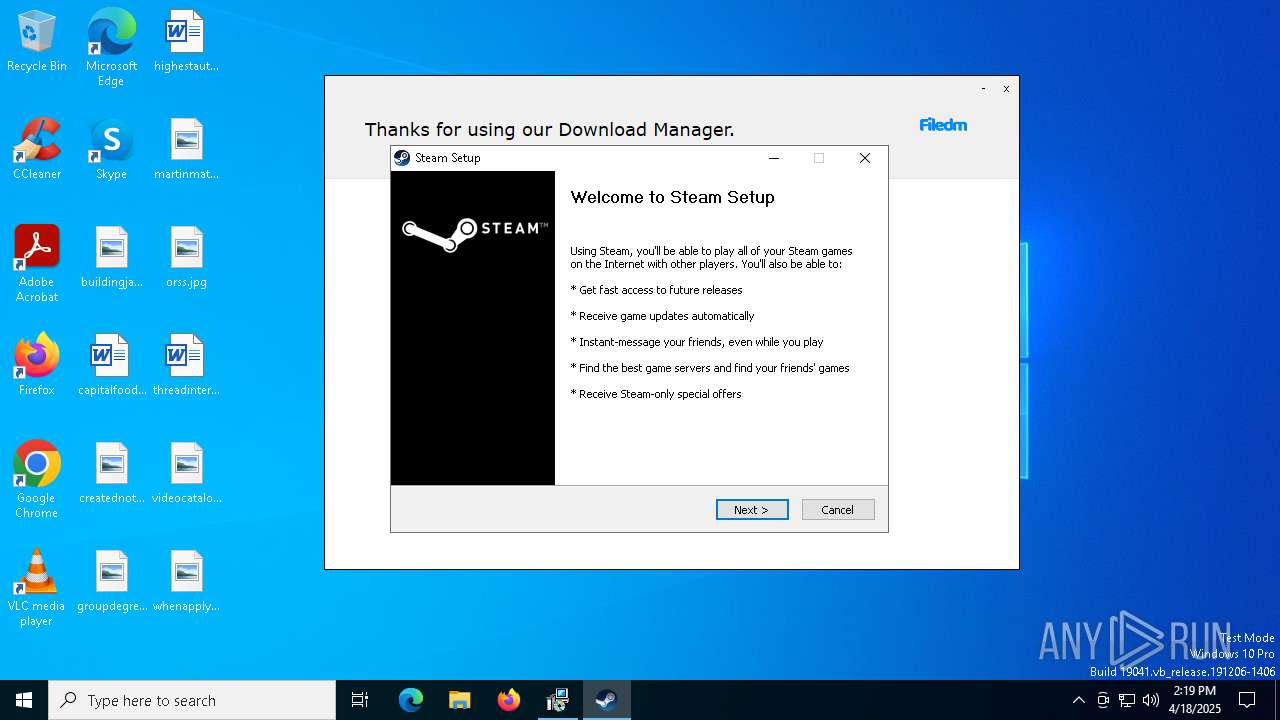The image size is (1280, 720).
Task: Select the CCleaner desktop shortcut
Action: click(x=37, y=150)
